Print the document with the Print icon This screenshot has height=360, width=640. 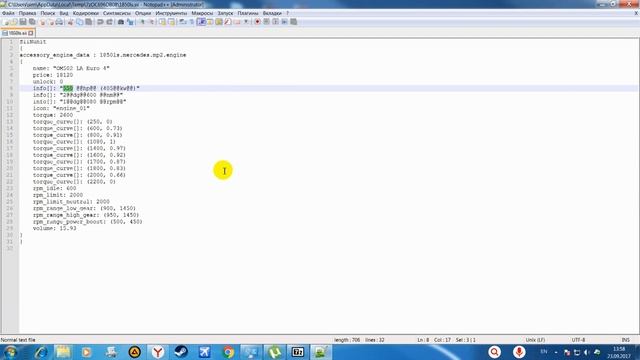click(59, 22)
